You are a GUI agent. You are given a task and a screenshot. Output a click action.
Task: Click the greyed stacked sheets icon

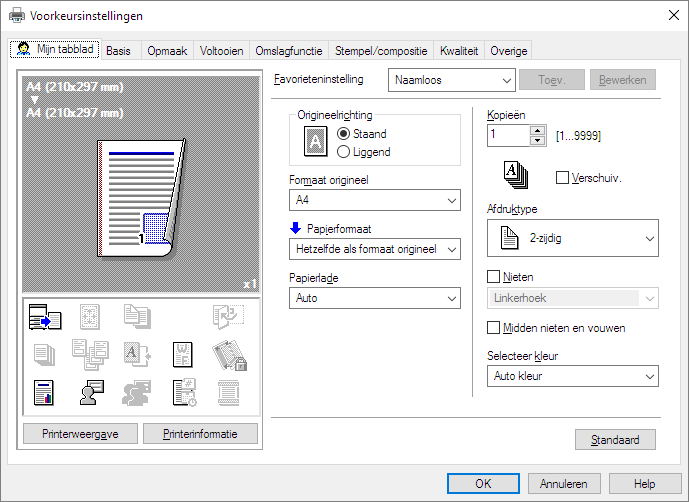point(44,355)
